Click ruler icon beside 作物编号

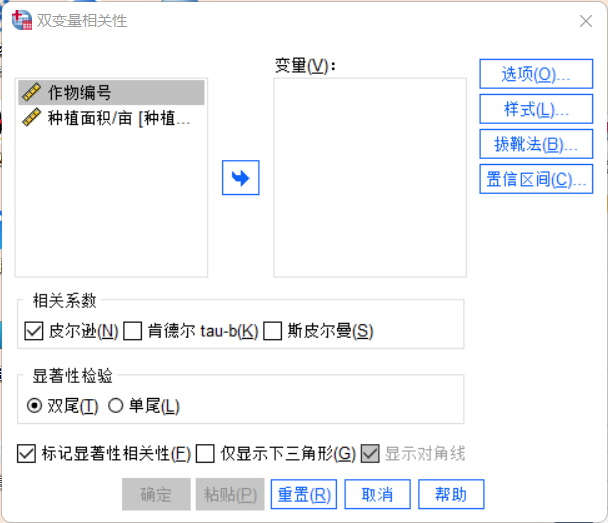pyautogui.click(x=31, y=92)
